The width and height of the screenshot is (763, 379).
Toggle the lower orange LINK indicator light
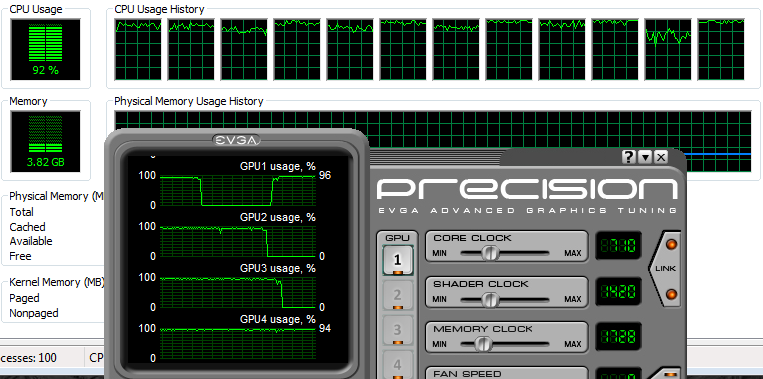click(671, 294)
